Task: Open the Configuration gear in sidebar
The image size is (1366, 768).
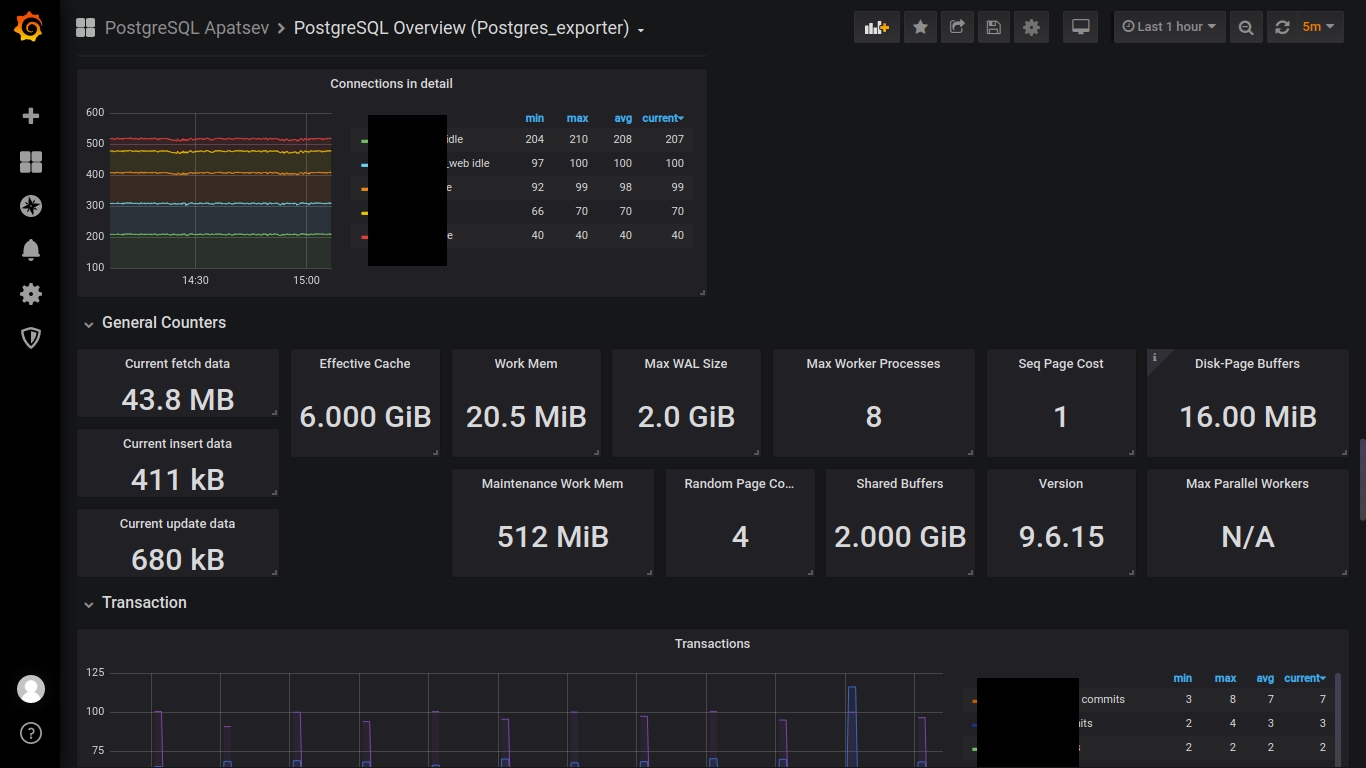Action: [x=31, y=294]
